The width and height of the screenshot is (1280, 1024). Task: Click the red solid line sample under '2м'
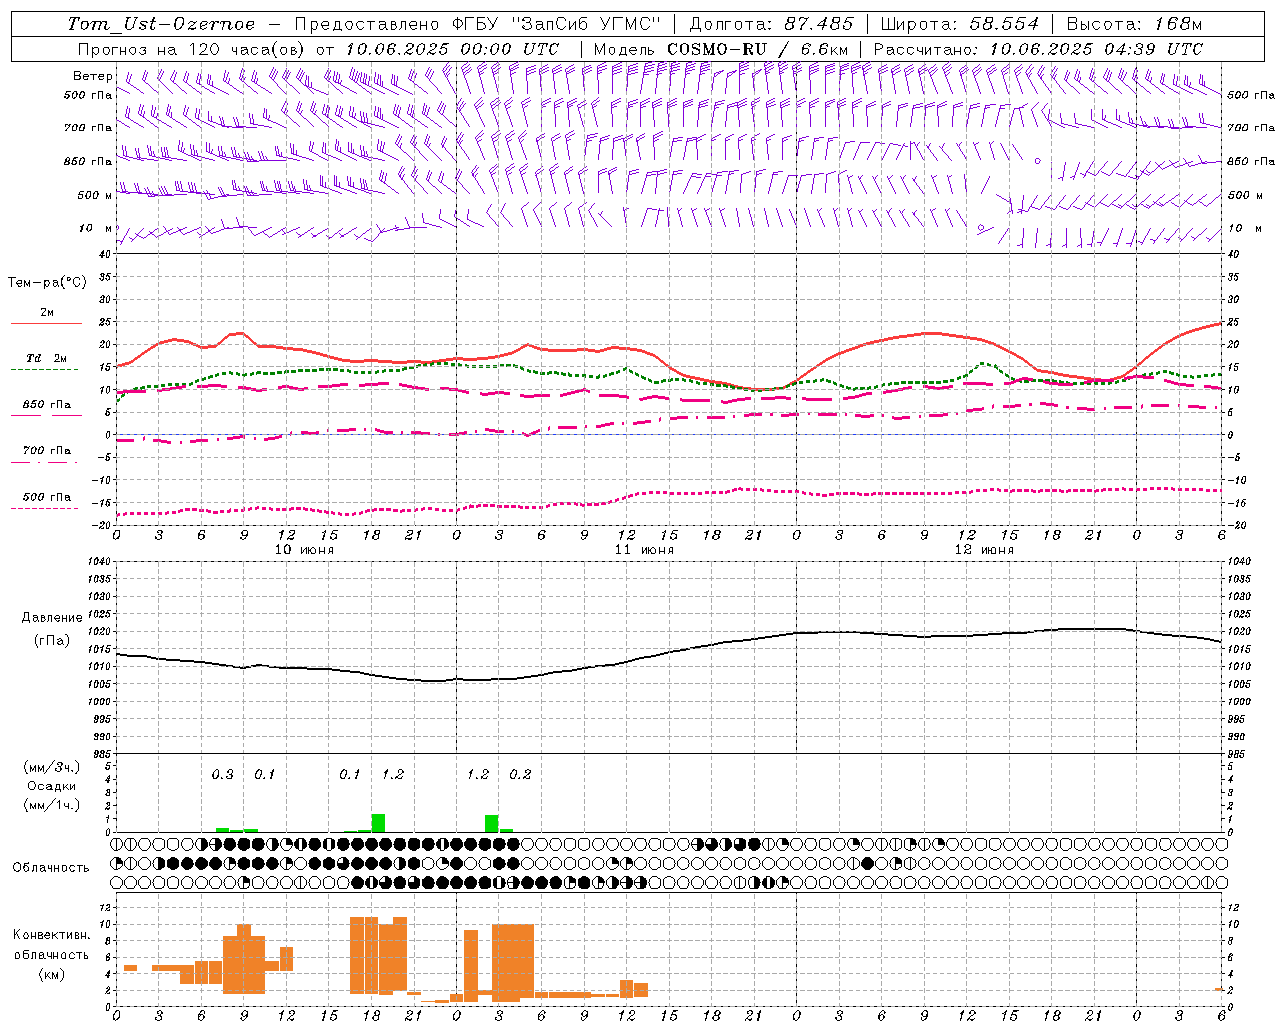(46, 324)
